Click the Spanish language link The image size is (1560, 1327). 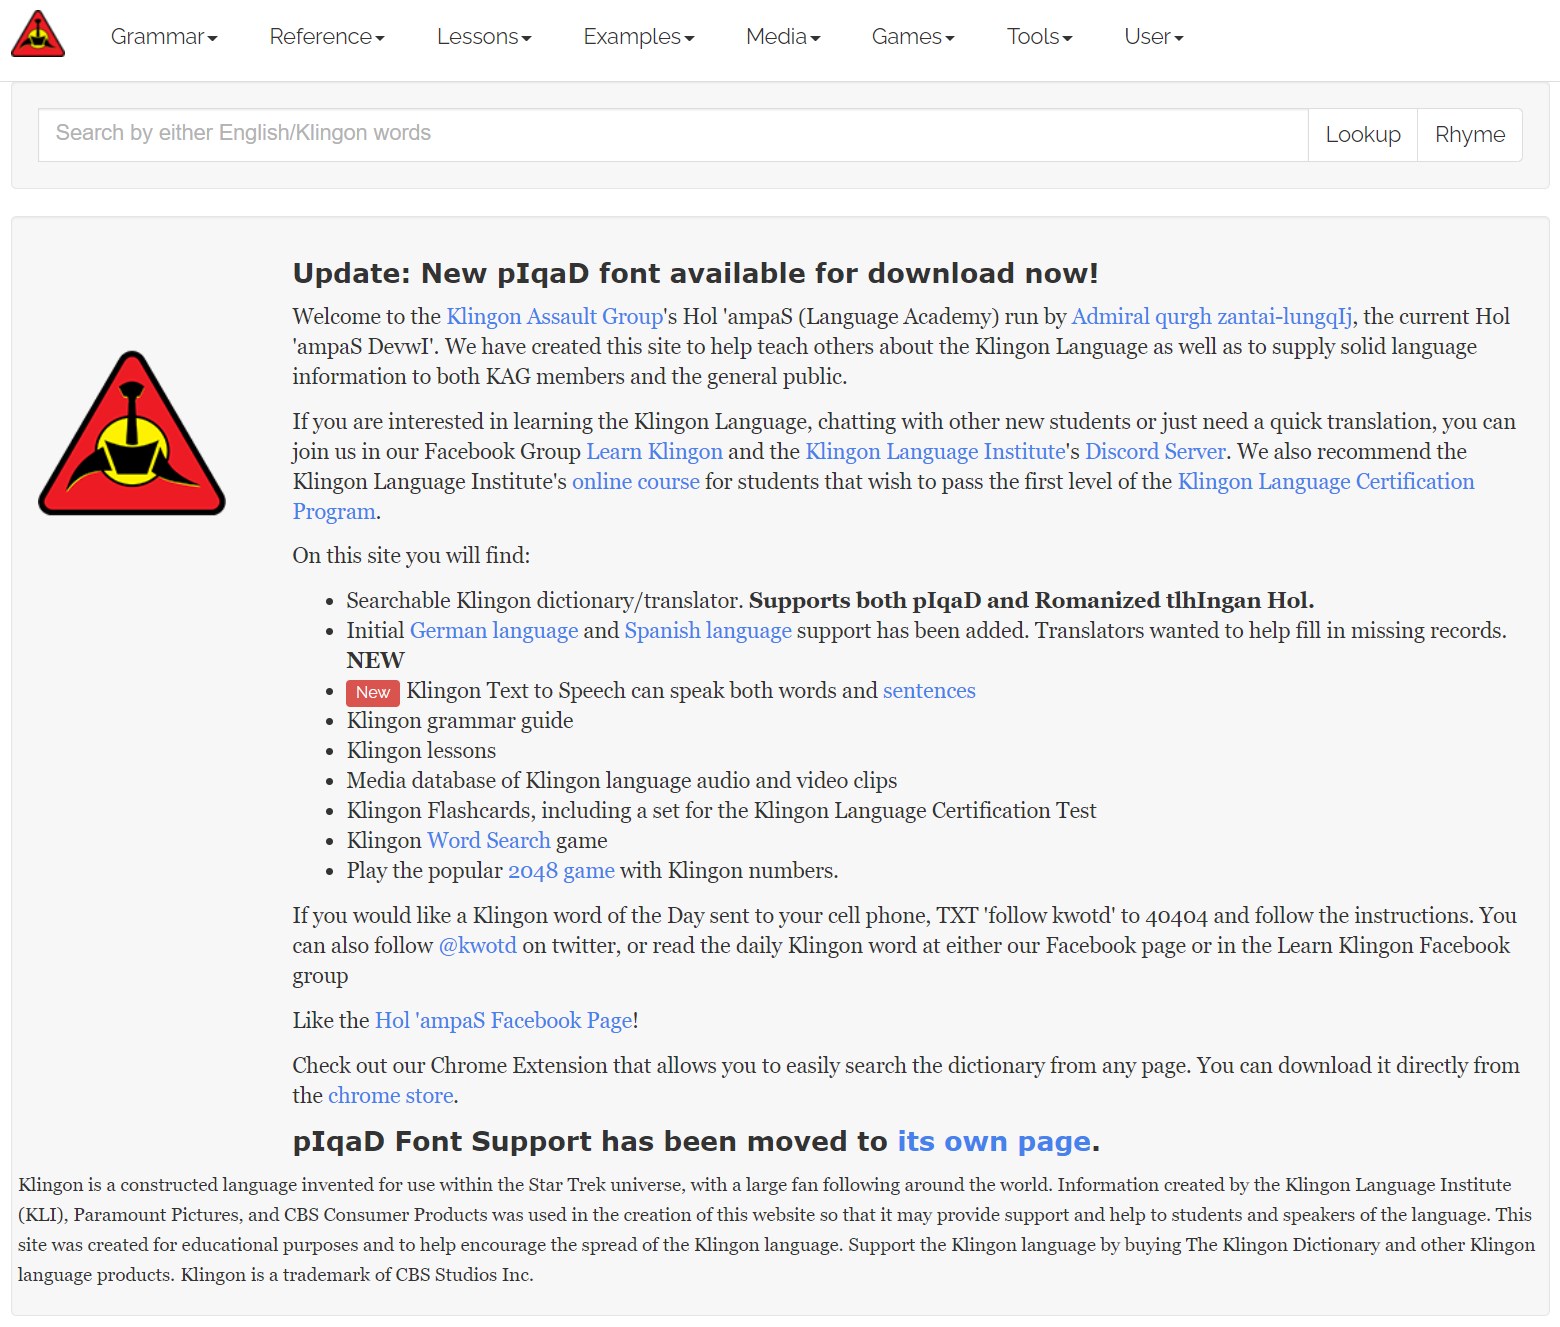coord(708,631)
